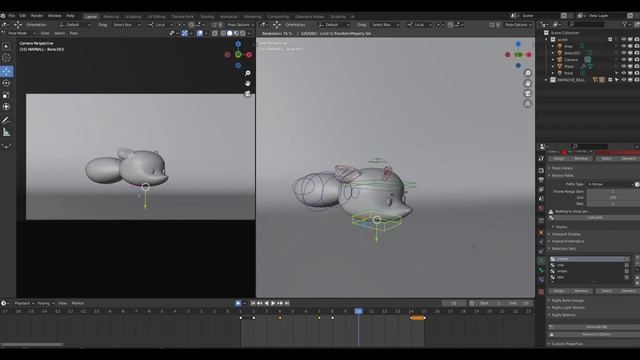Toggle camera view in right viewport
The image size is (640, 360).
528,93
